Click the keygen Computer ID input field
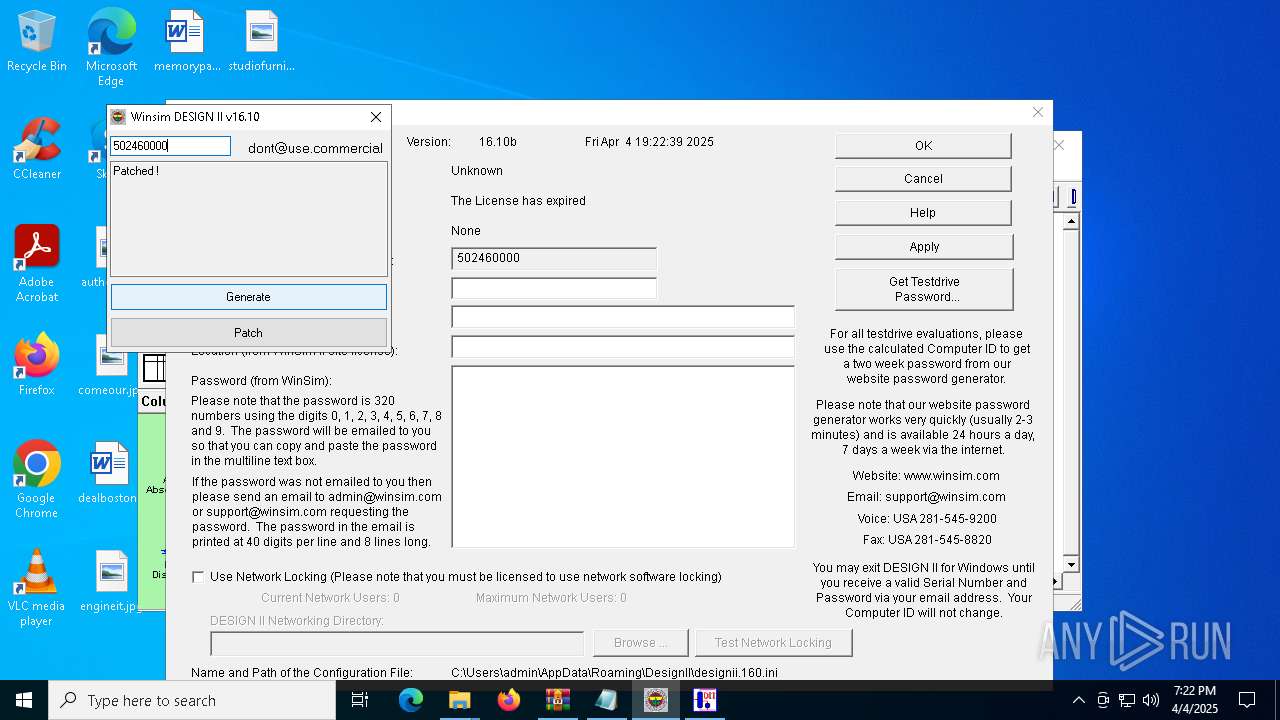This screenshot has height=720, width=1280. (170, 146)
